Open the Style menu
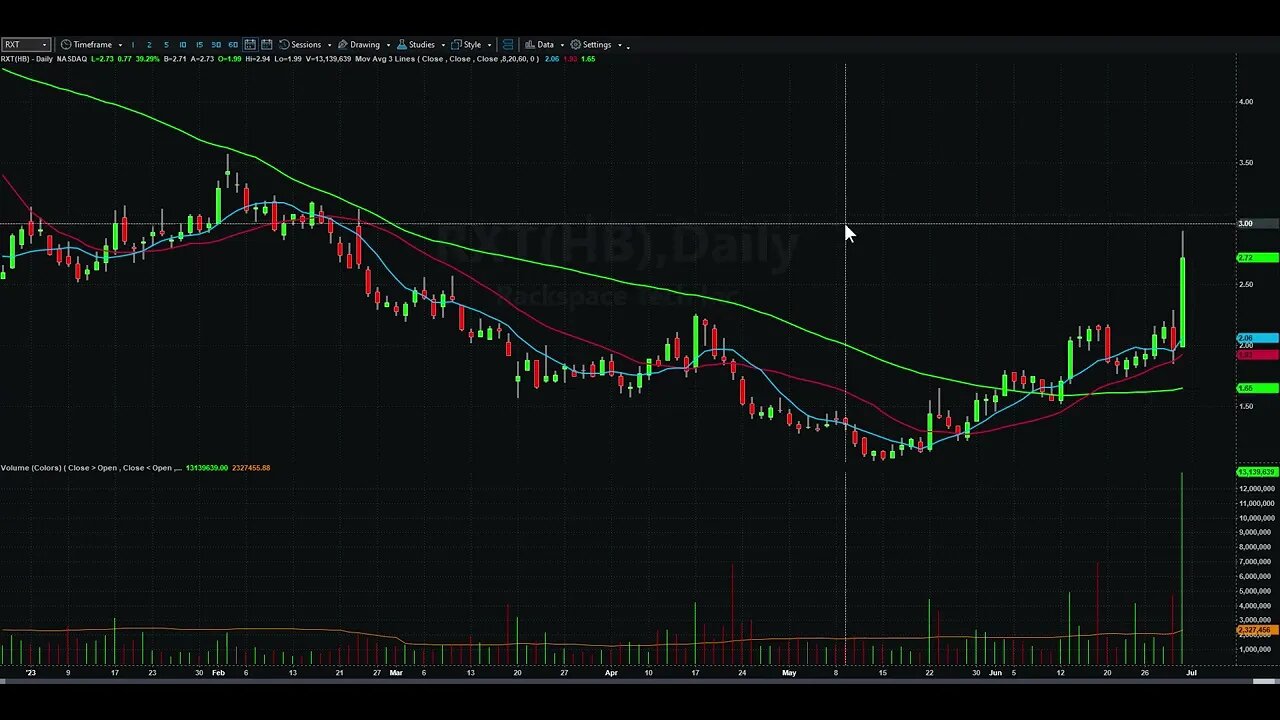 click(471, 45)
